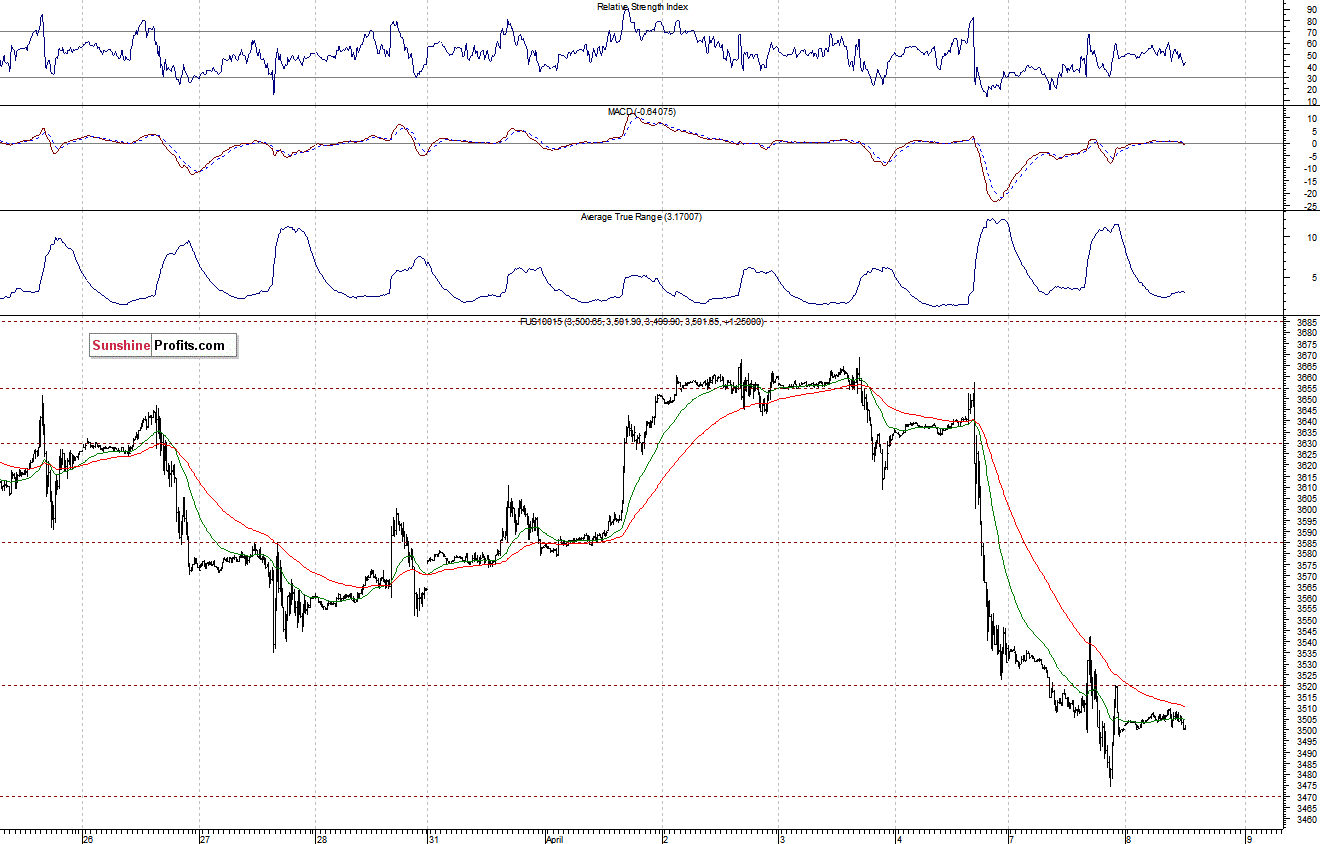Screen dimensions: 1320x844
Task: Click the 30 level on the RSI axis
Action: click(1311, 78)
